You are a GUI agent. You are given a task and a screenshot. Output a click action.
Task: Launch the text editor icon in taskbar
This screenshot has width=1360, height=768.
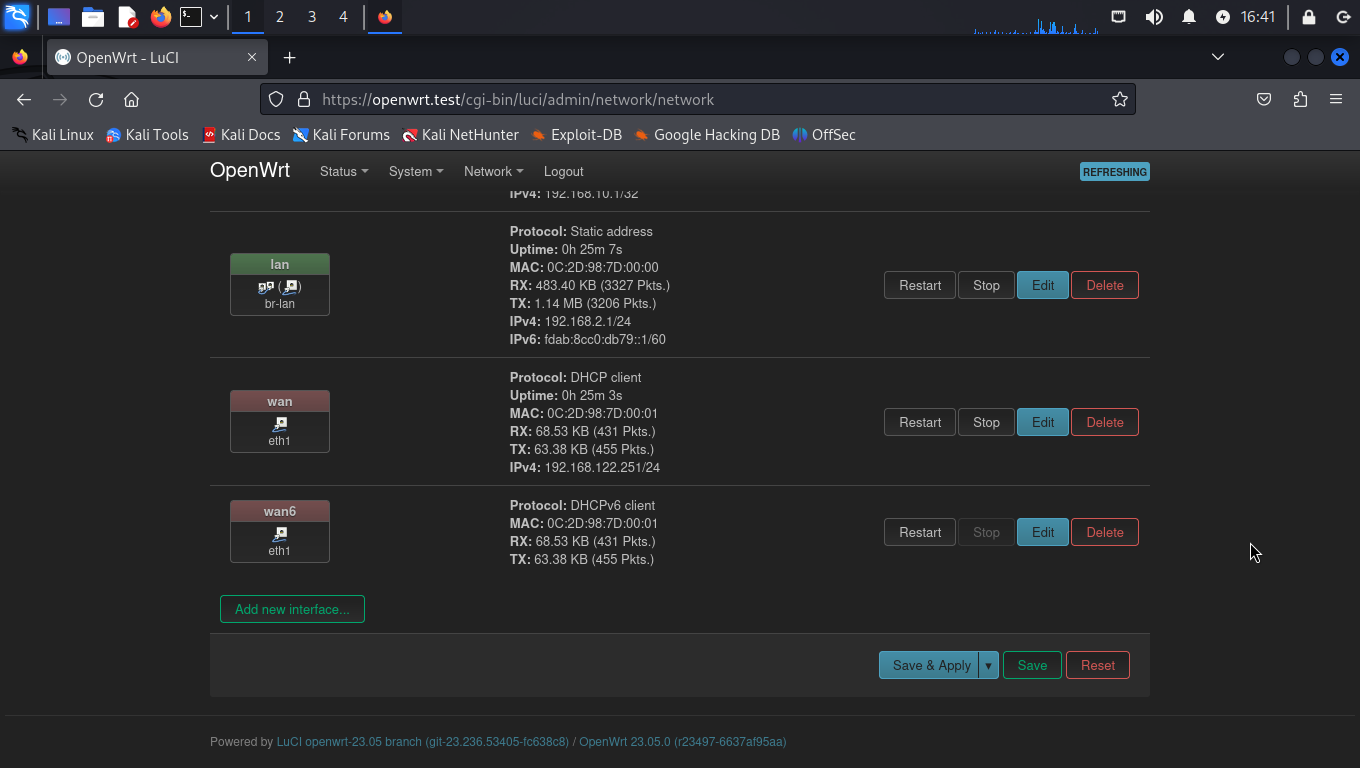click(x=127, y=17)
